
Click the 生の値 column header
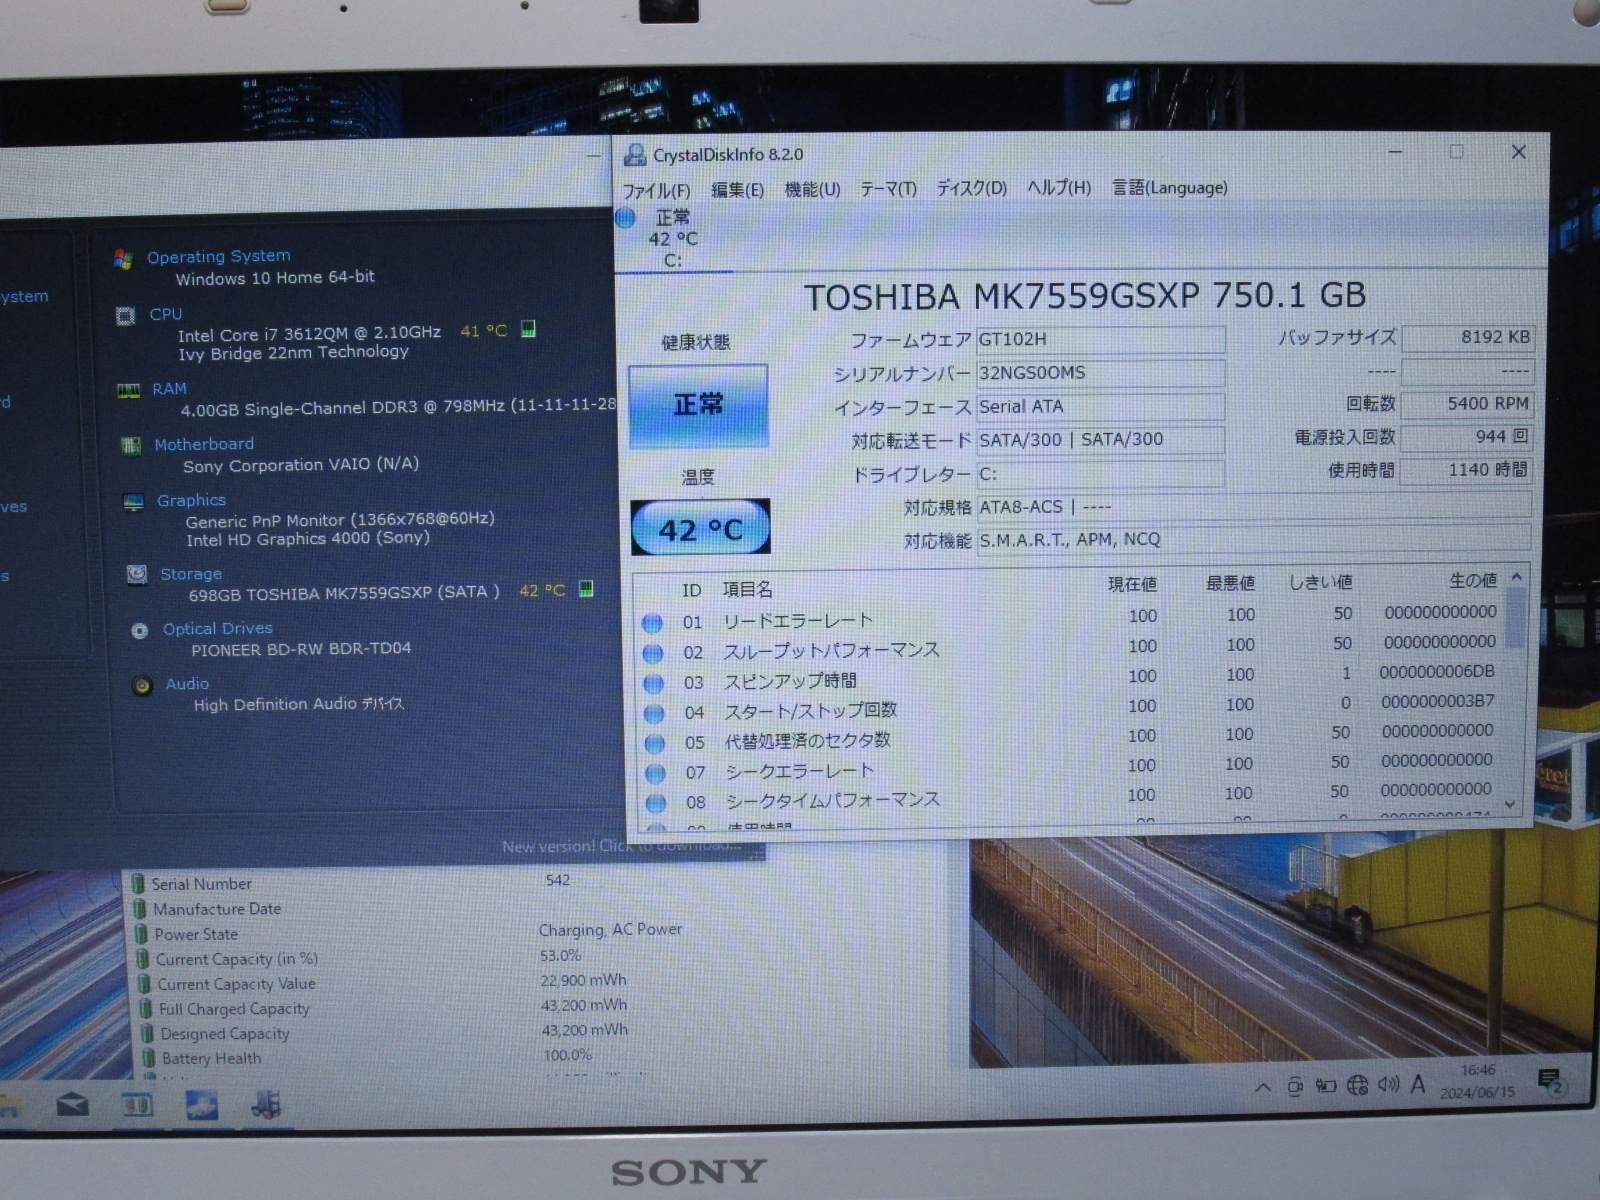coord(1473,580)
